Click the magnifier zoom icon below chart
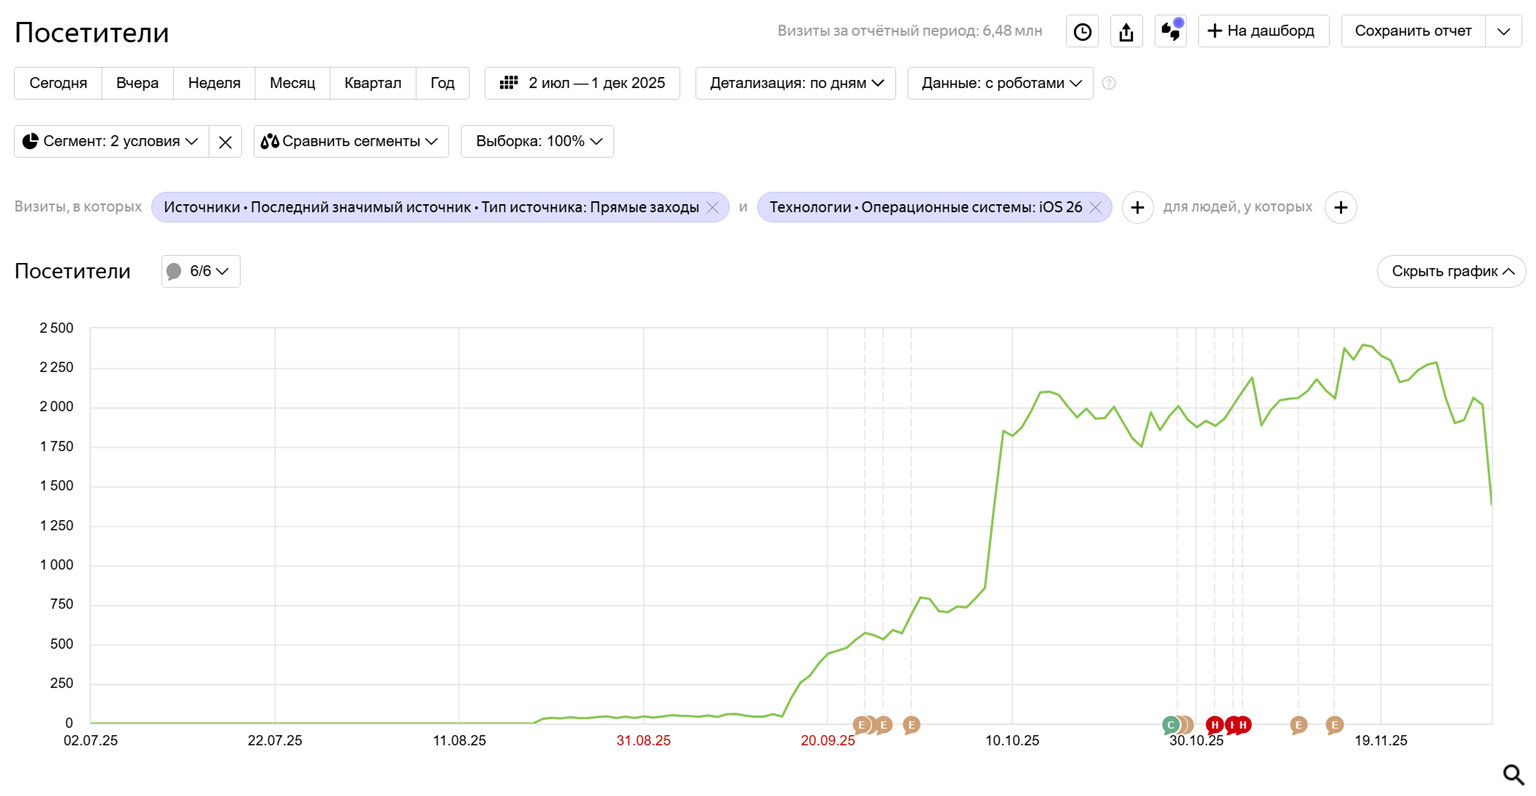Viewport: 1536px width, 796px height. pos(1513,775)
